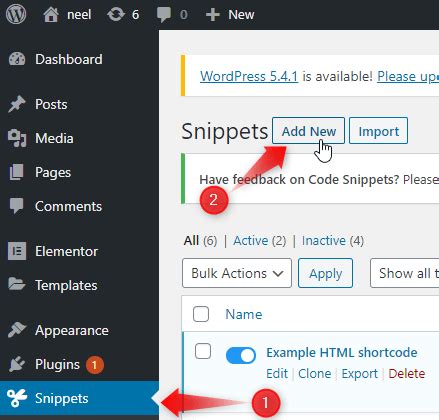This screenshot has width=439, height=420.
Task: Click the Posts pushpin icon
Action: pyautogui.click(x=17, y=104)
